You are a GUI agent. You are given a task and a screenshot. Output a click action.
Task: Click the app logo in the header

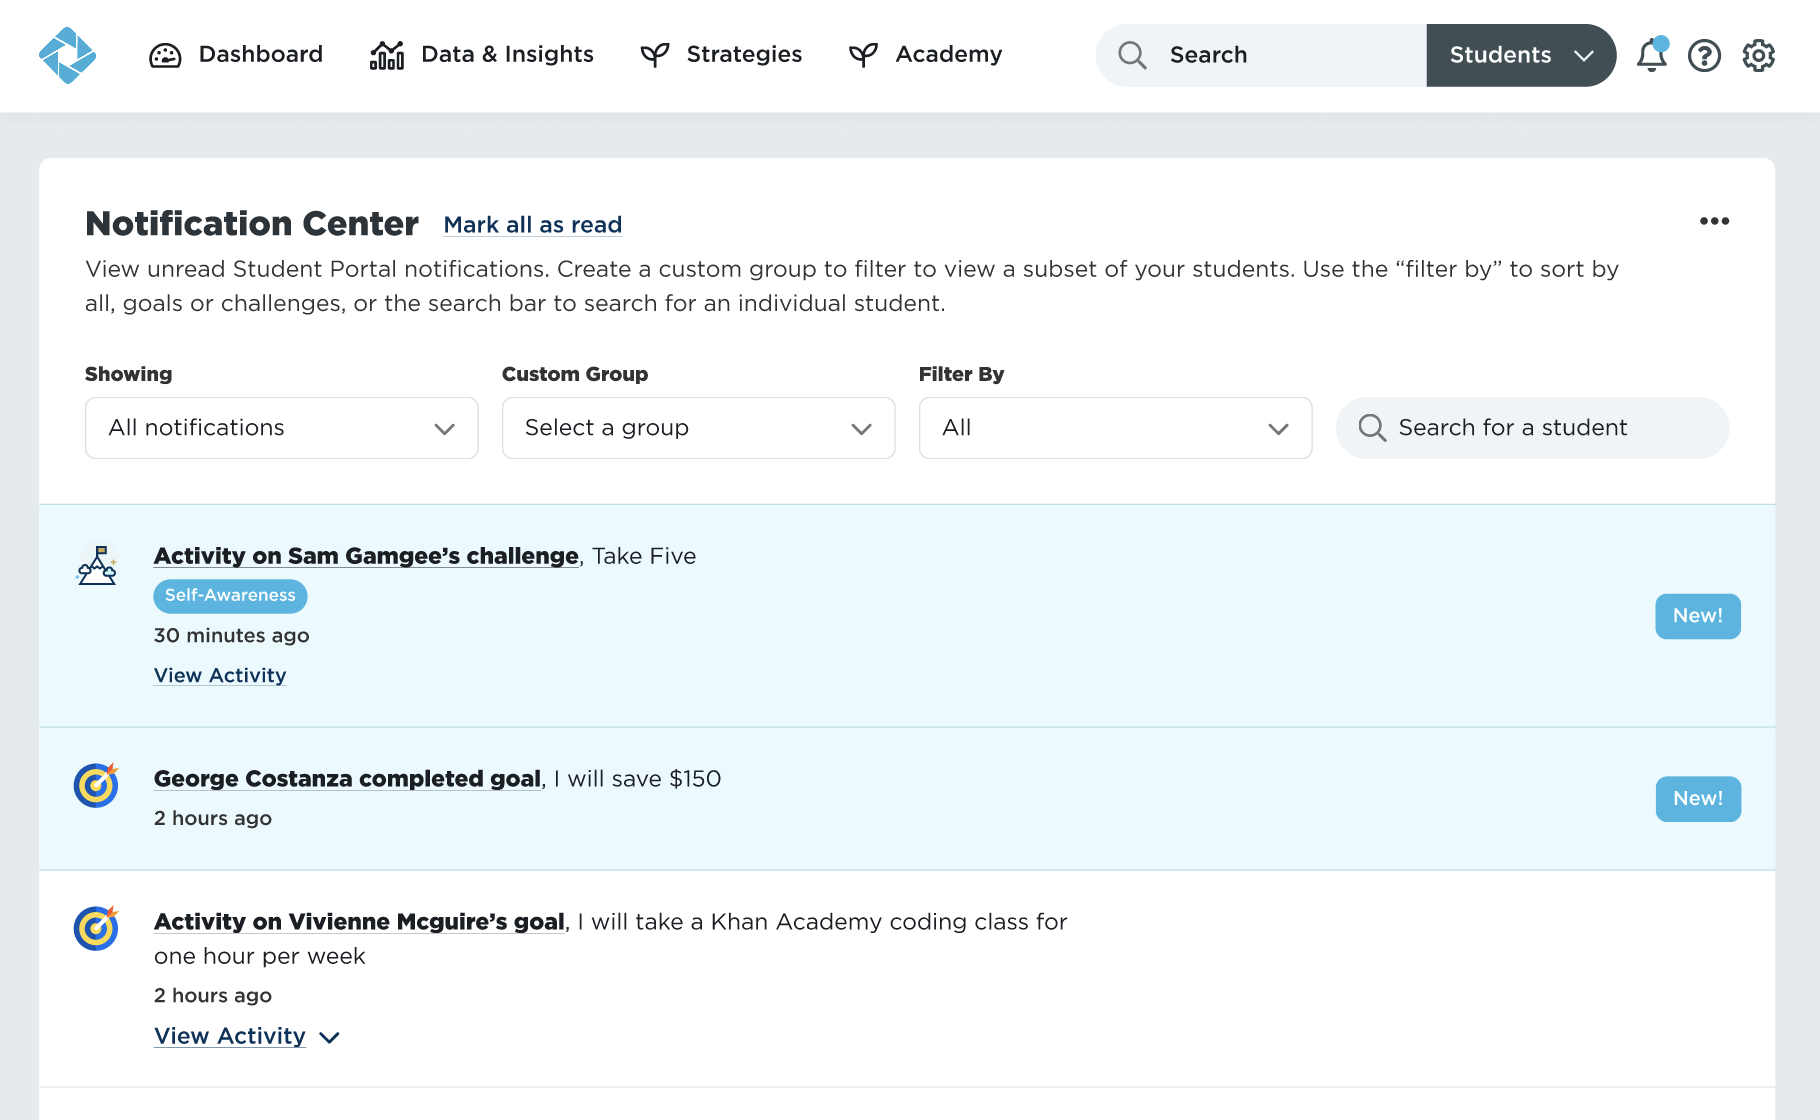point(67,55)
